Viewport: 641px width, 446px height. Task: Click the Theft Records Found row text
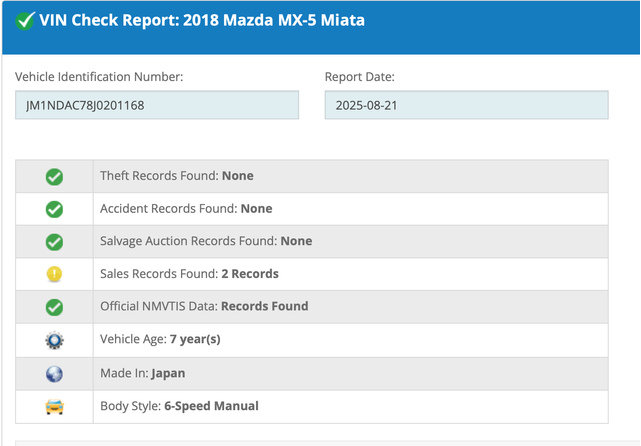click(177, 176)
